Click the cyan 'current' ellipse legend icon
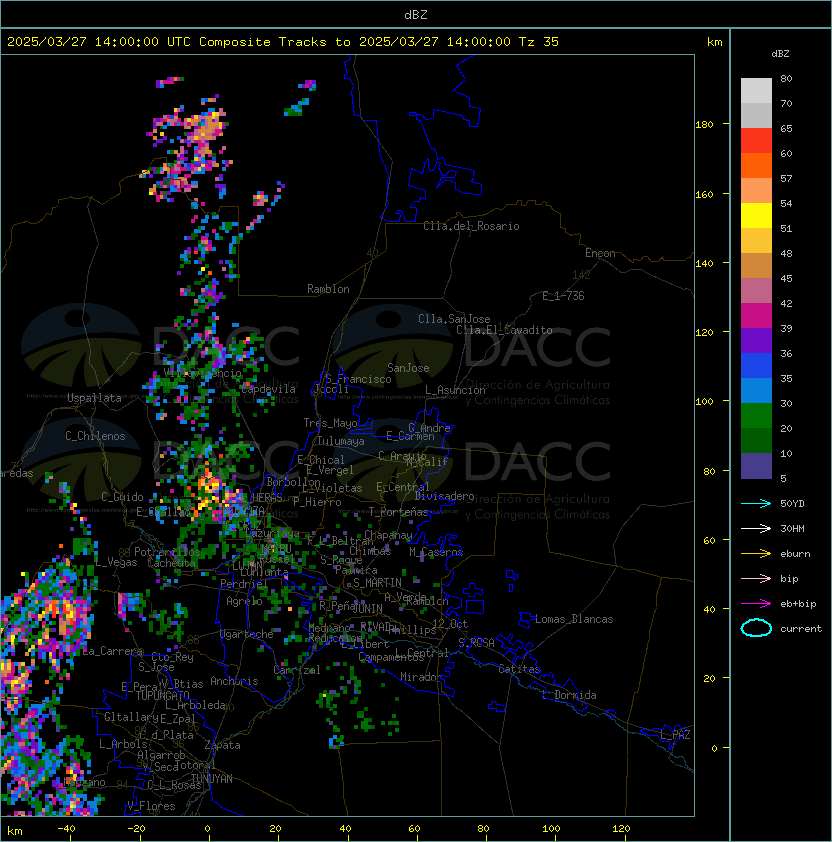Screen dimensions: 832x842 [x=756, y=628]
